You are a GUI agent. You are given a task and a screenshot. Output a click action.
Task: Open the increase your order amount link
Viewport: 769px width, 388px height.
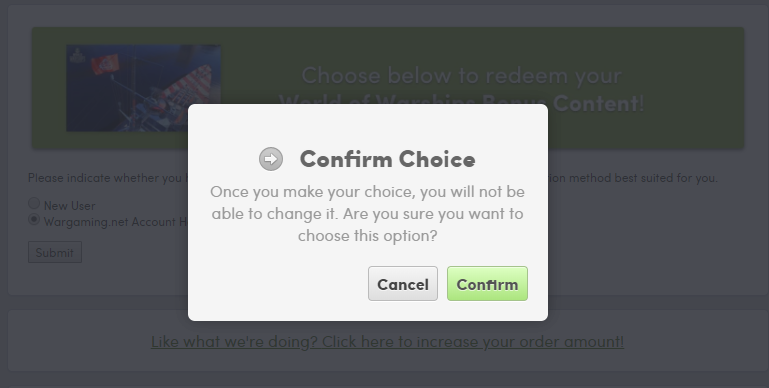click(x=387, y=341)
